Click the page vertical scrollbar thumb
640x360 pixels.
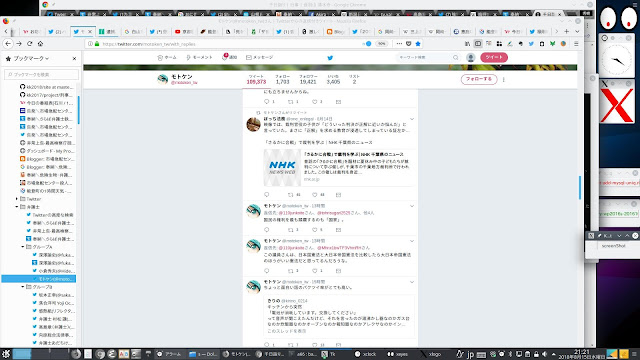[580, 187]
